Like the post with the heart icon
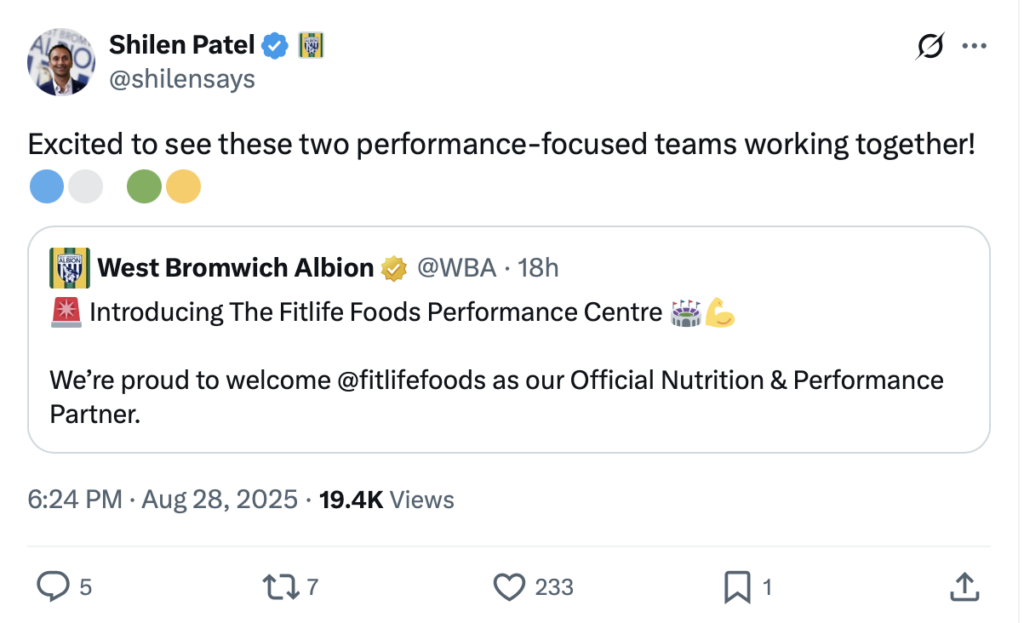 (510, 587)
